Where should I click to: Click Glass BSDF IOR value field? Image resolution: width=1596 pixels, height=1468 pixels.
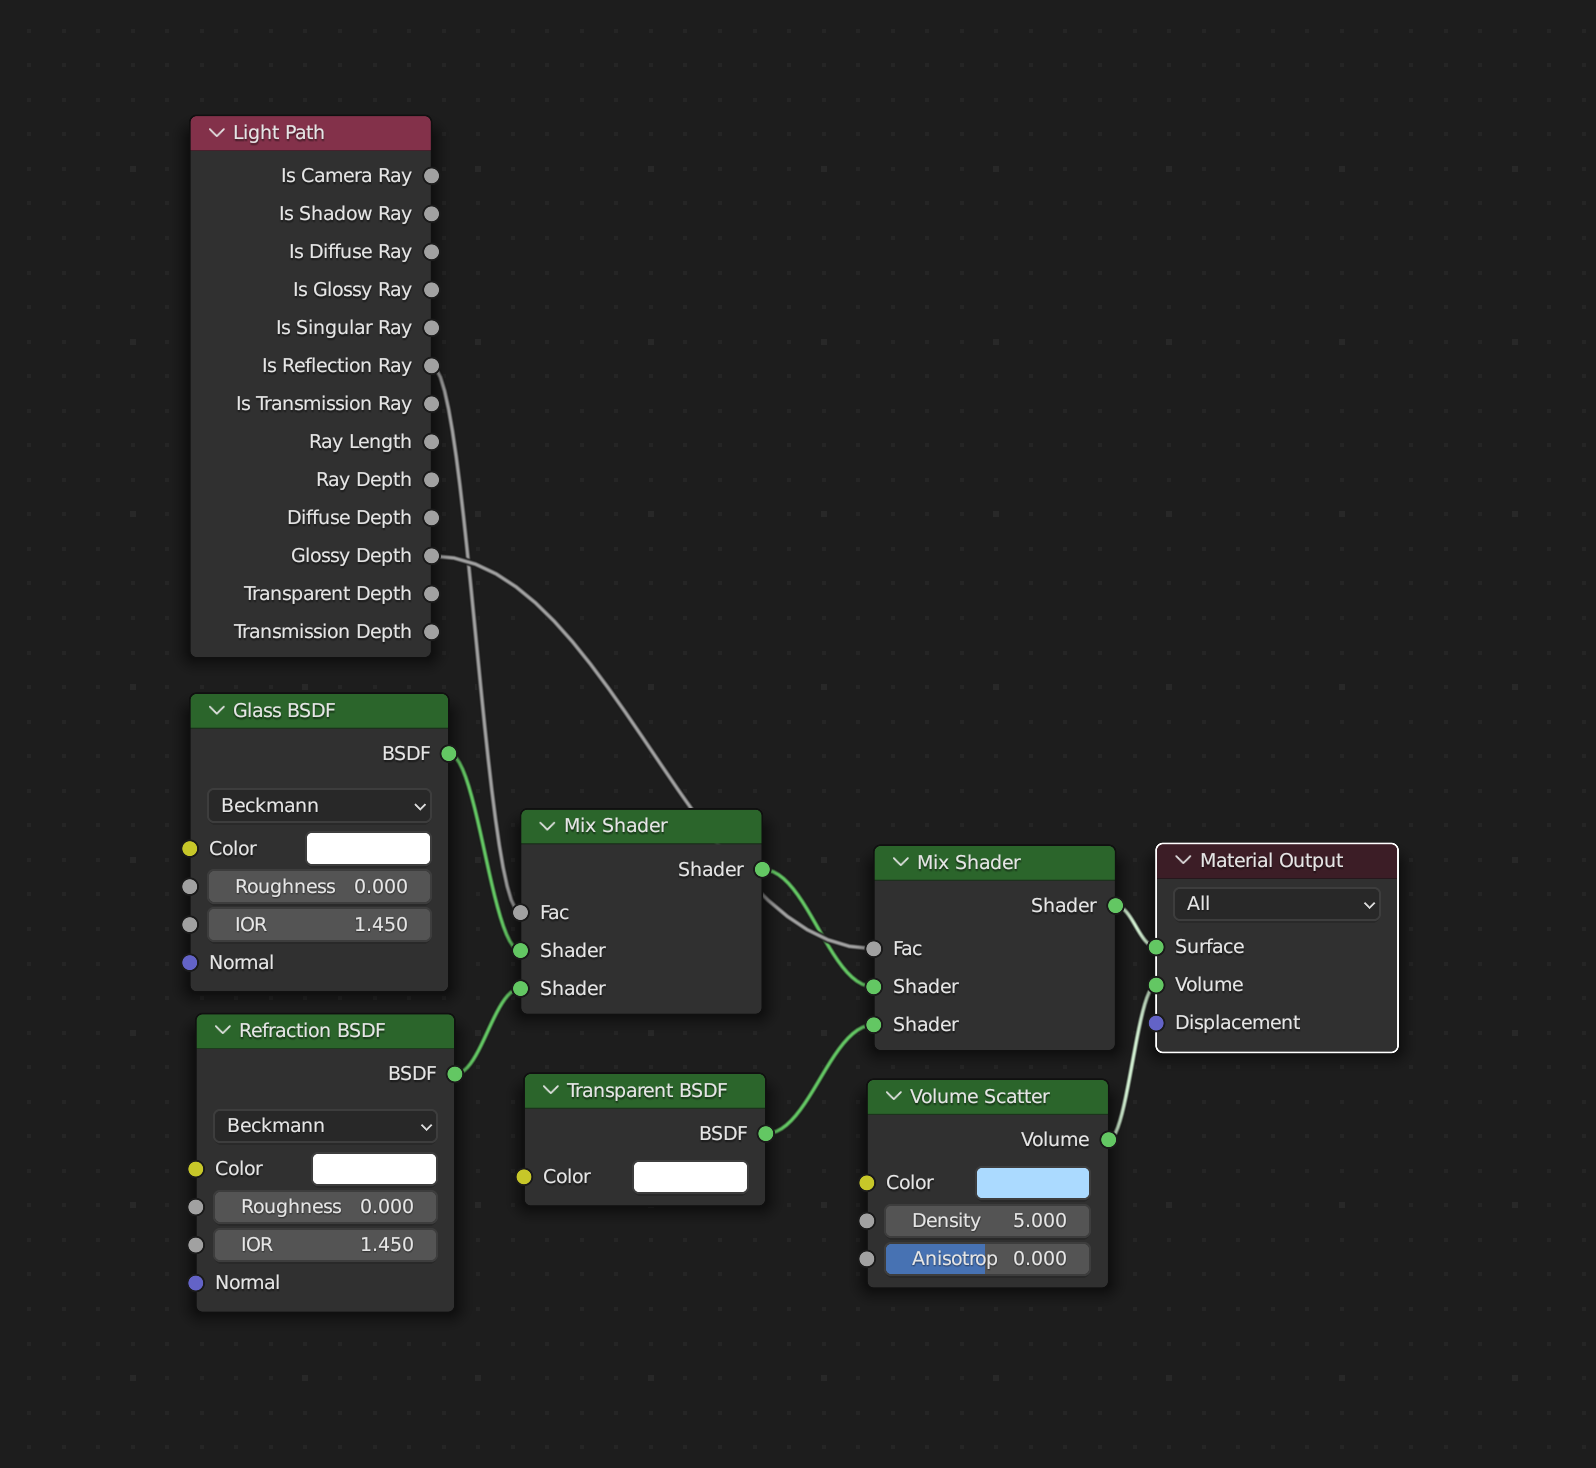tap(319, 924)
